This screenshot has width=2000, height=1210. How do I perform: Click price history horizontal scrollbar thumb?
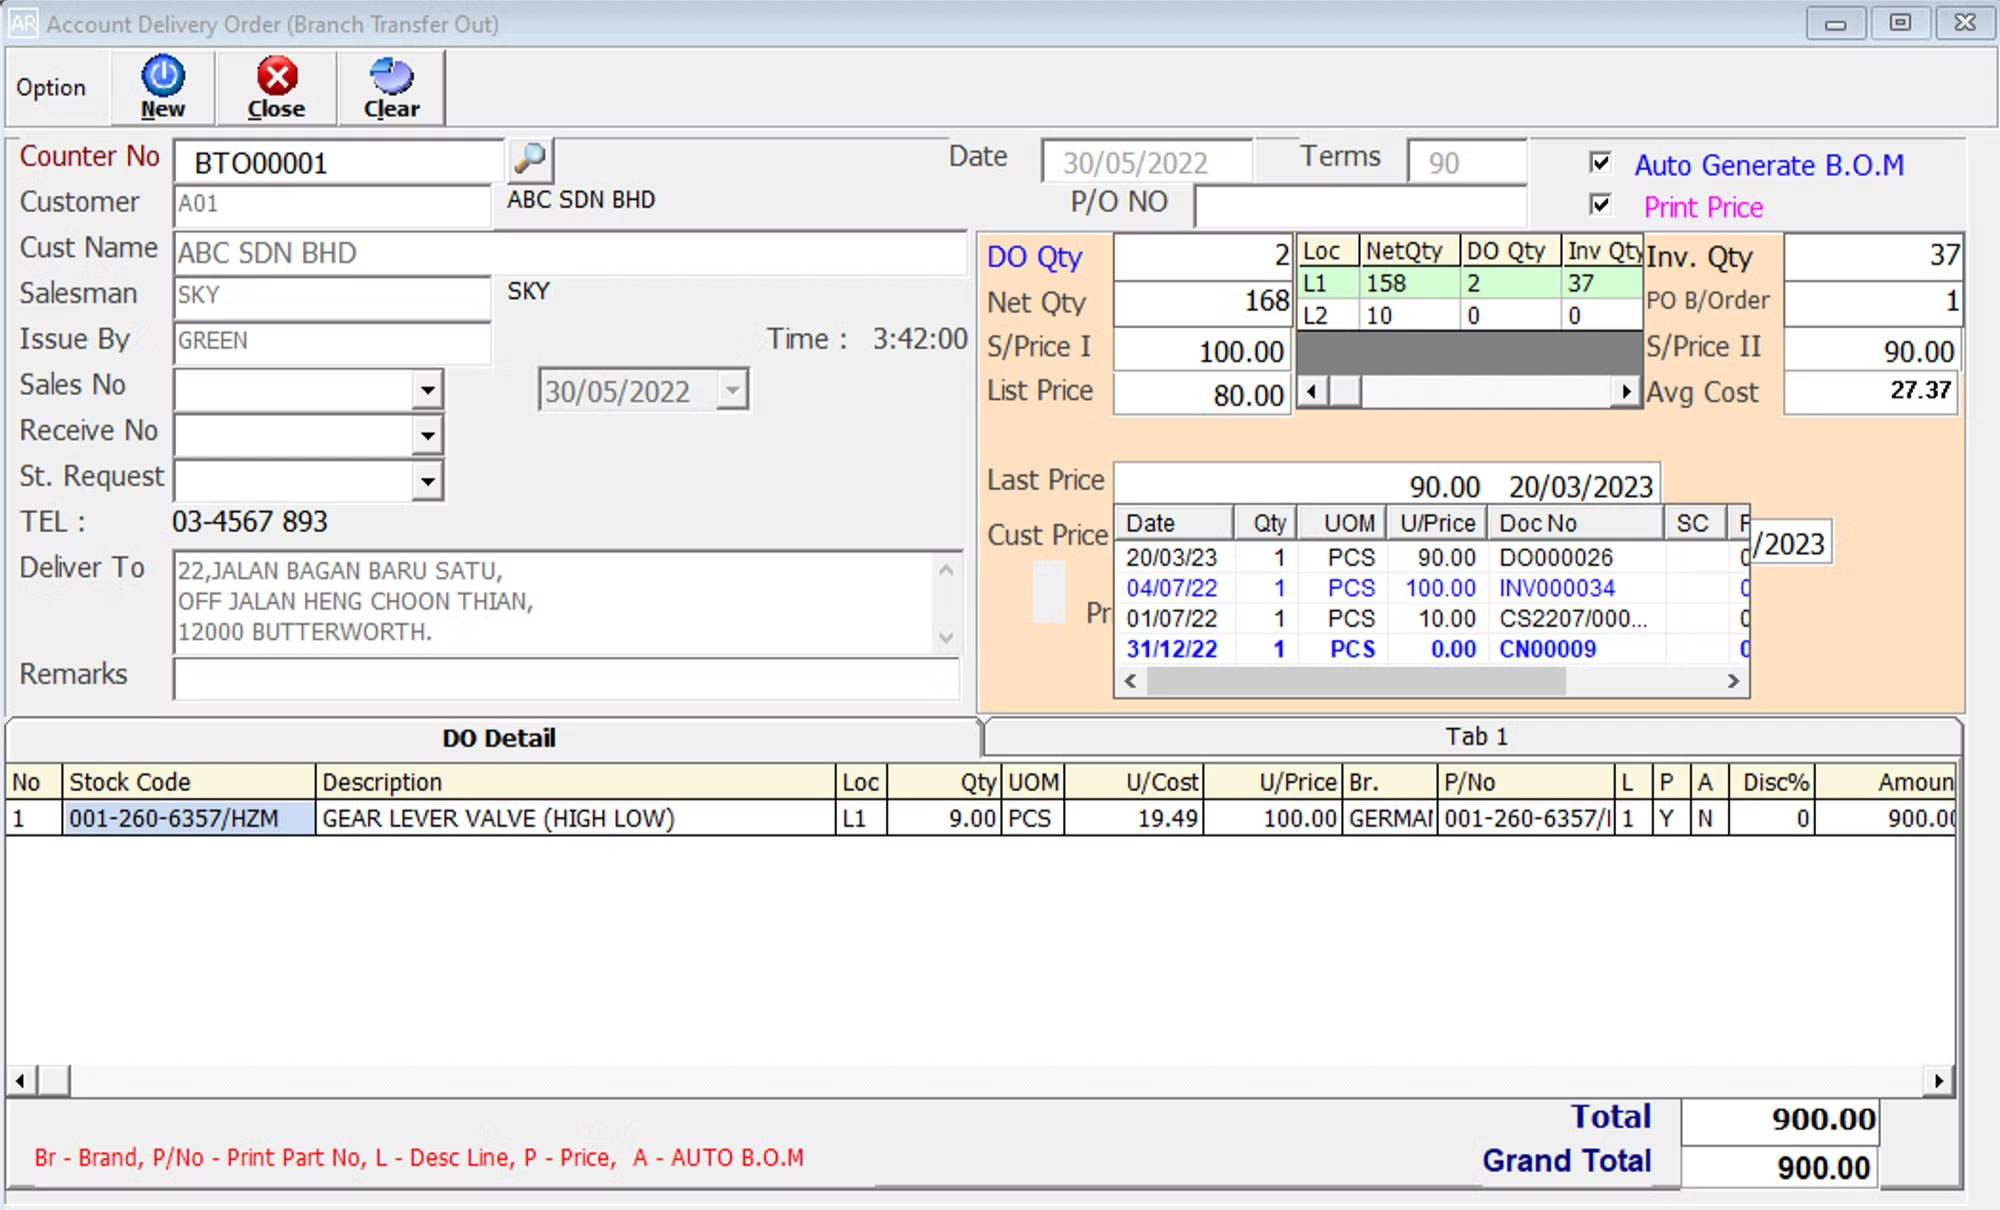point(1356,681)
